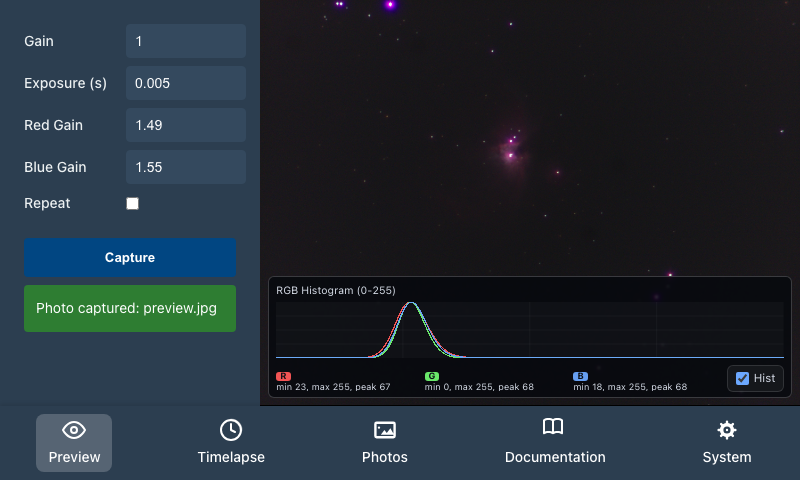This screenshot has width=800, height=480.
Task: Click the green 'Photo captured: preview.jpg' message
Action: tap(130, 308)
